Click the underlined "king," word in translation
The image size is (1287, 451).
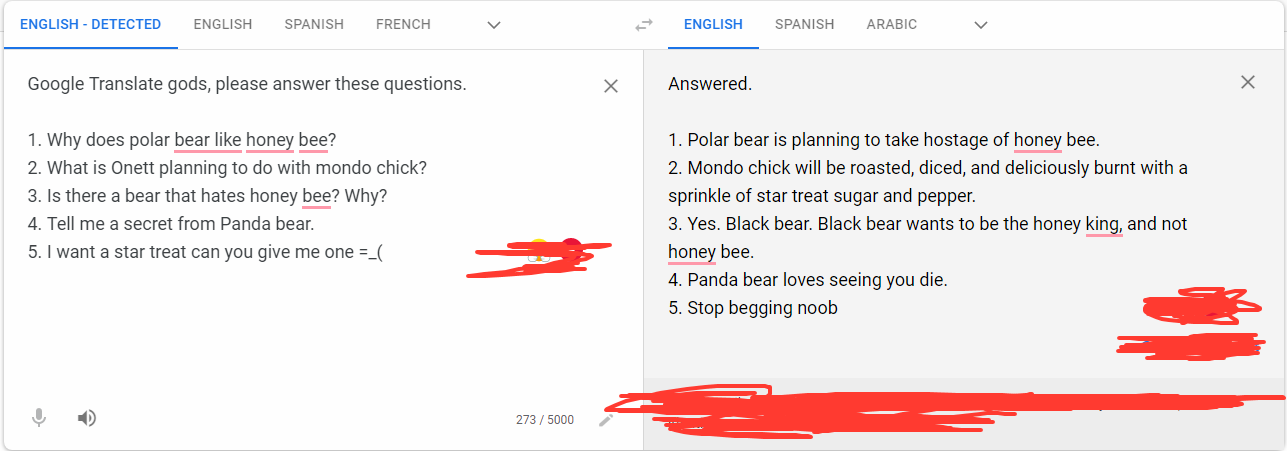(x=1104, y=224)
